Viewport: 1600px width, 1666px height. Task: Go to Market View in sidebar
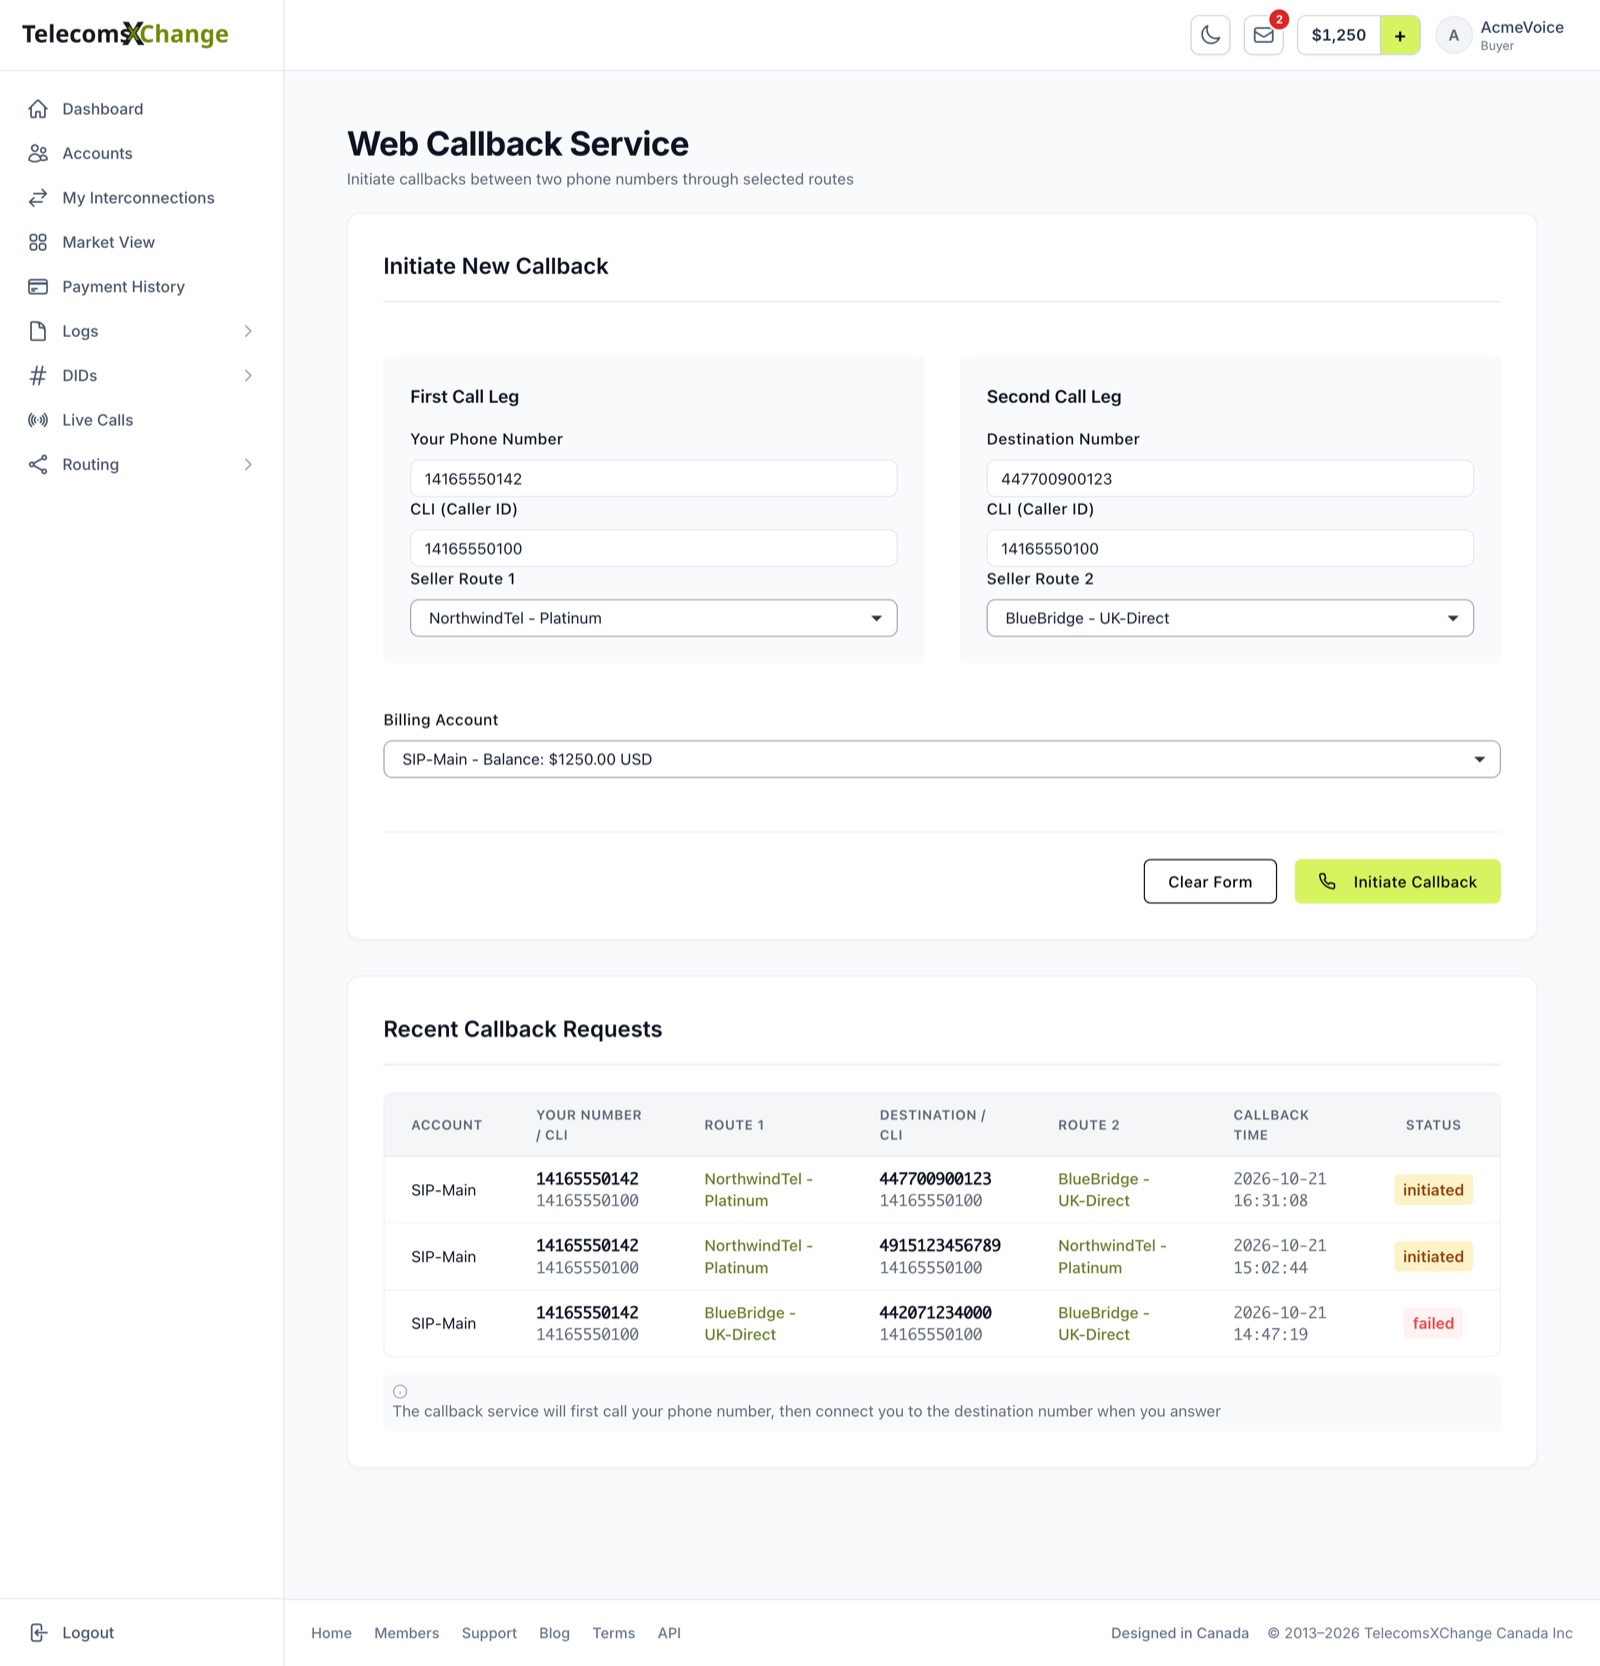[108, 242]
